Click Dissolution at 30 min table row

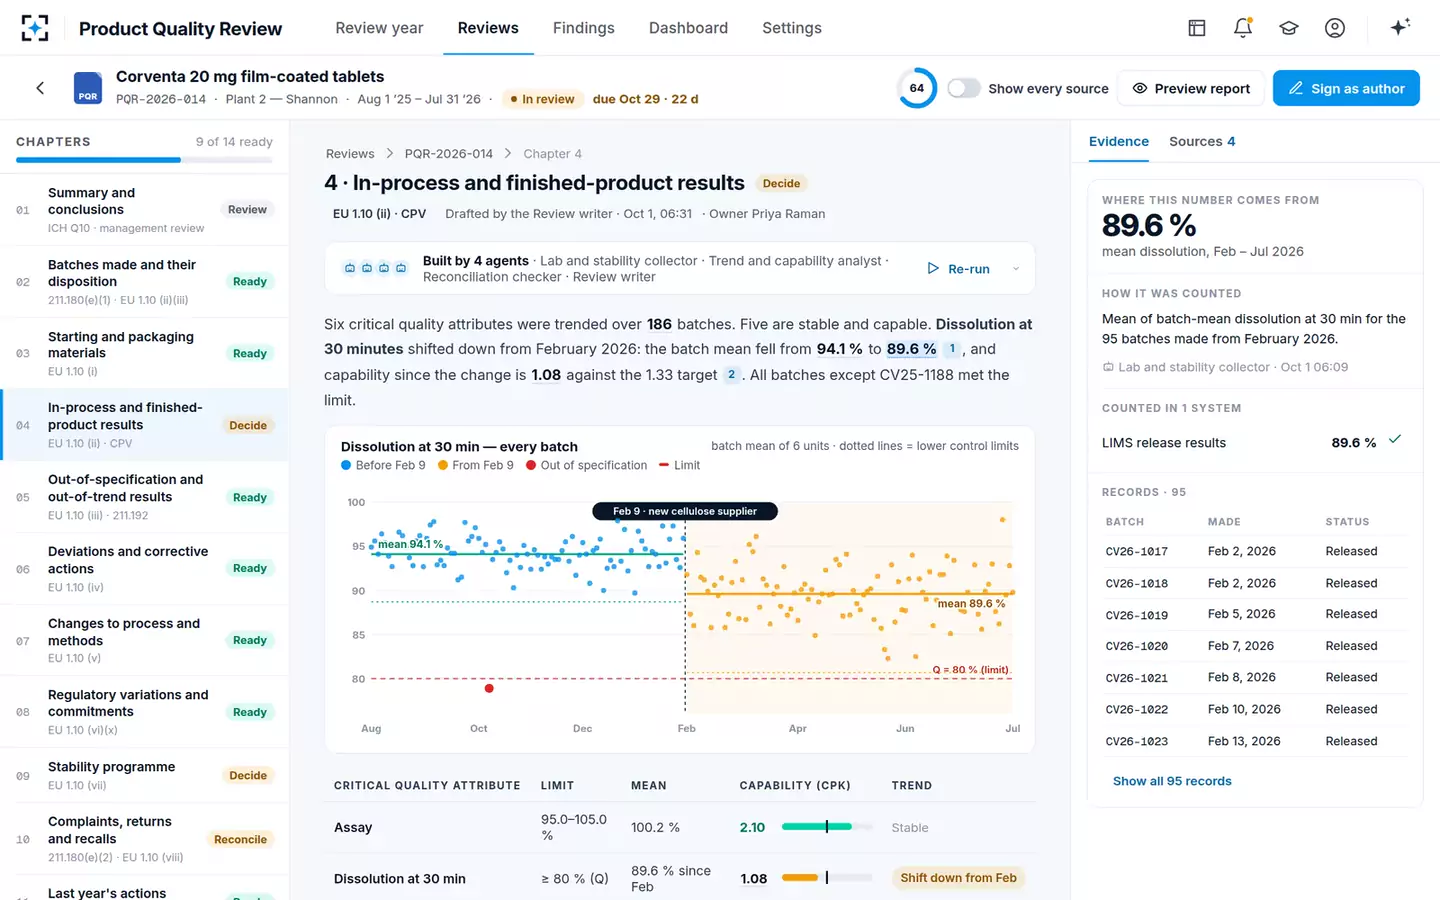(x=680, y=878)
